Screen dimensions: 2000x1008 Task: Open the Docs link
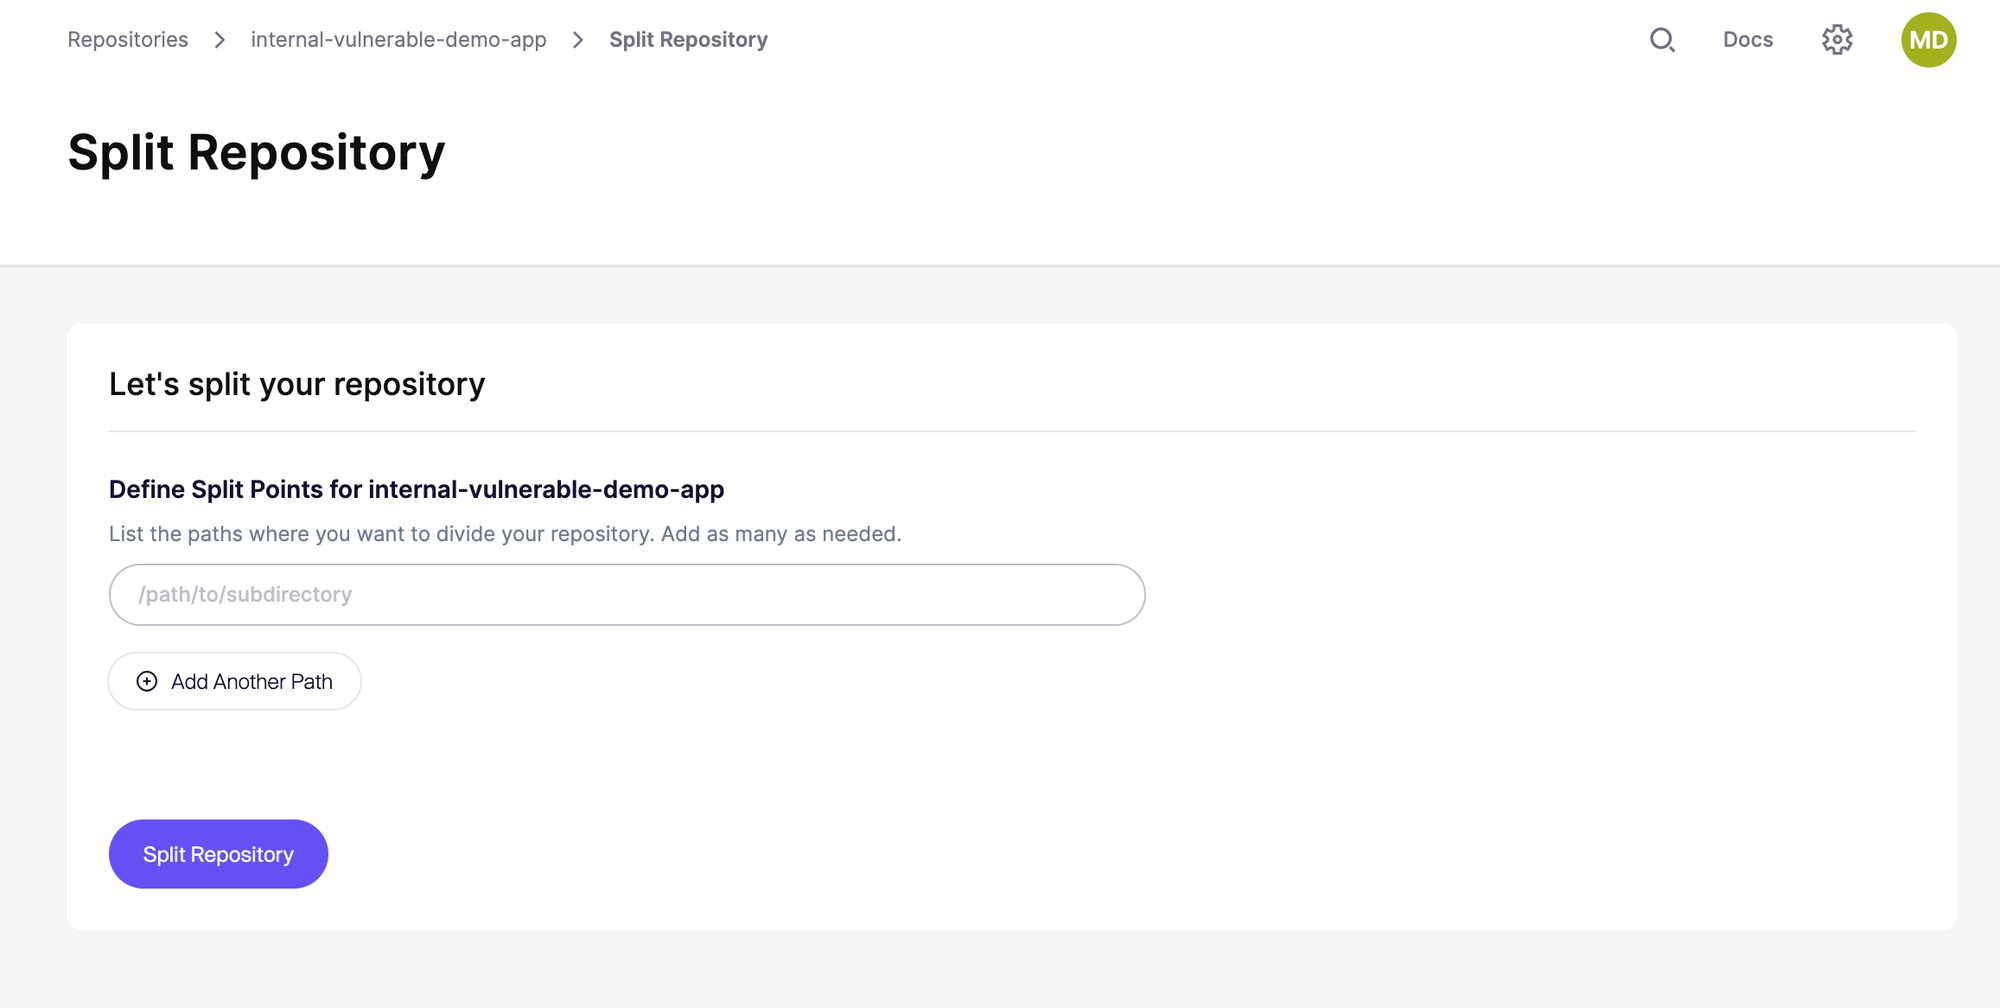pos(1747,40)
